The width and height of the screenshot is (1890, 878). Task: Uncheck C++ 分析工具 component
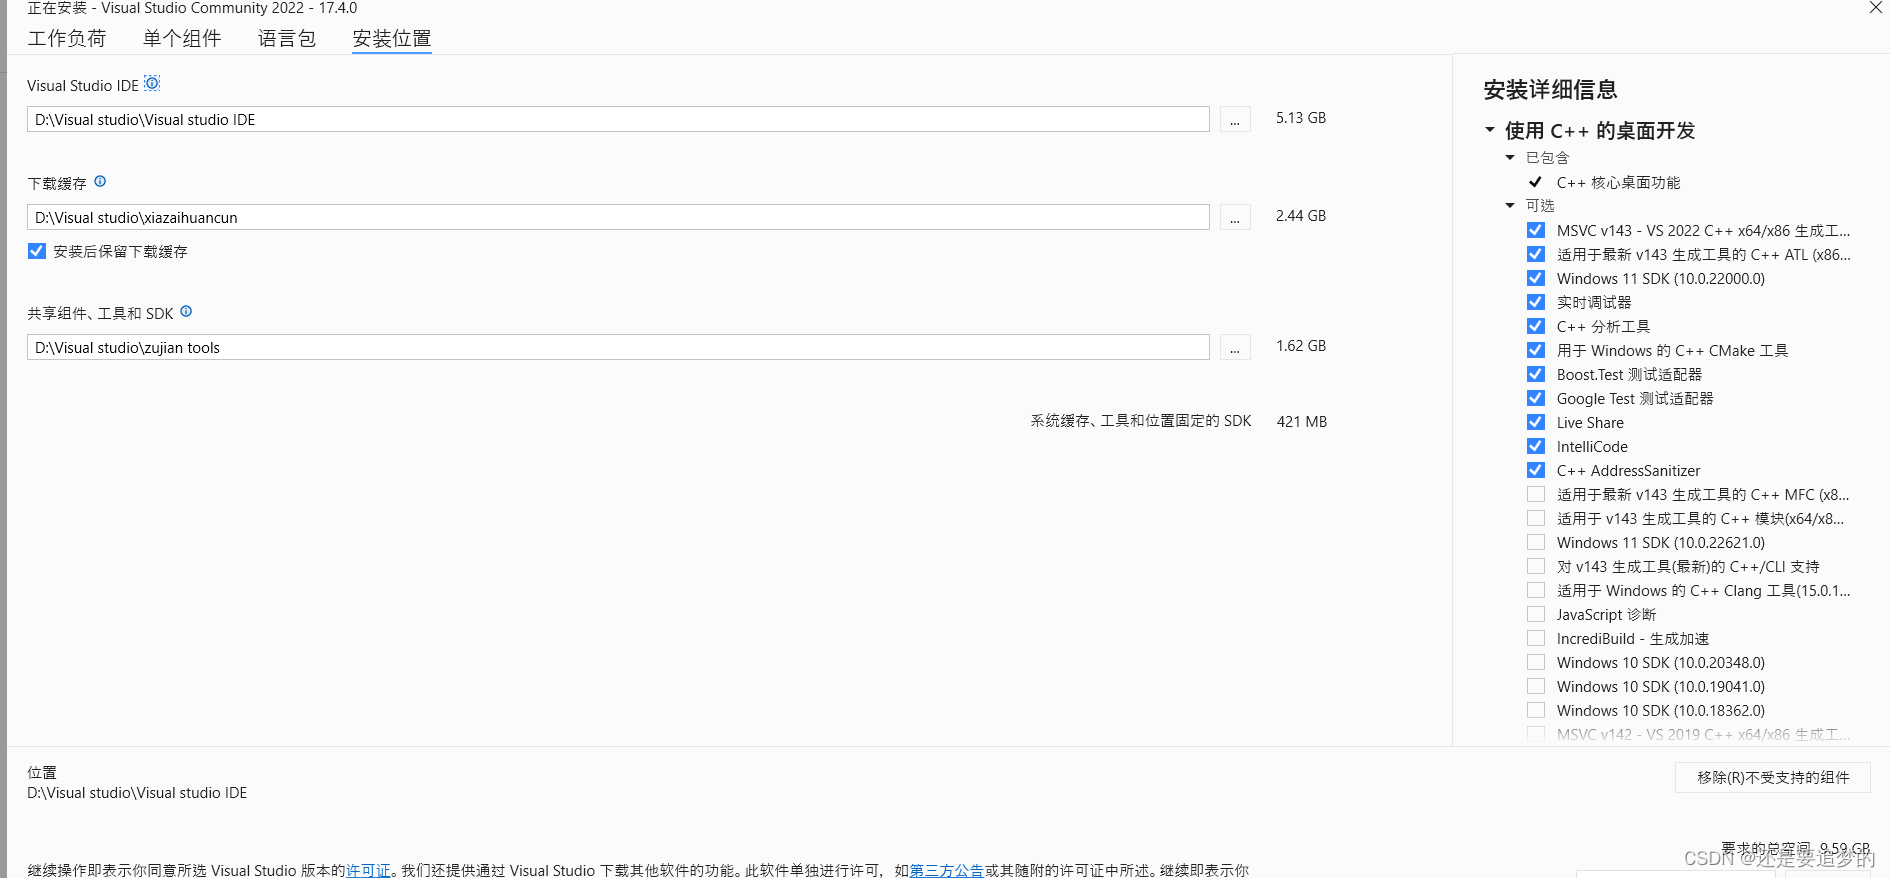[1536, 326]
